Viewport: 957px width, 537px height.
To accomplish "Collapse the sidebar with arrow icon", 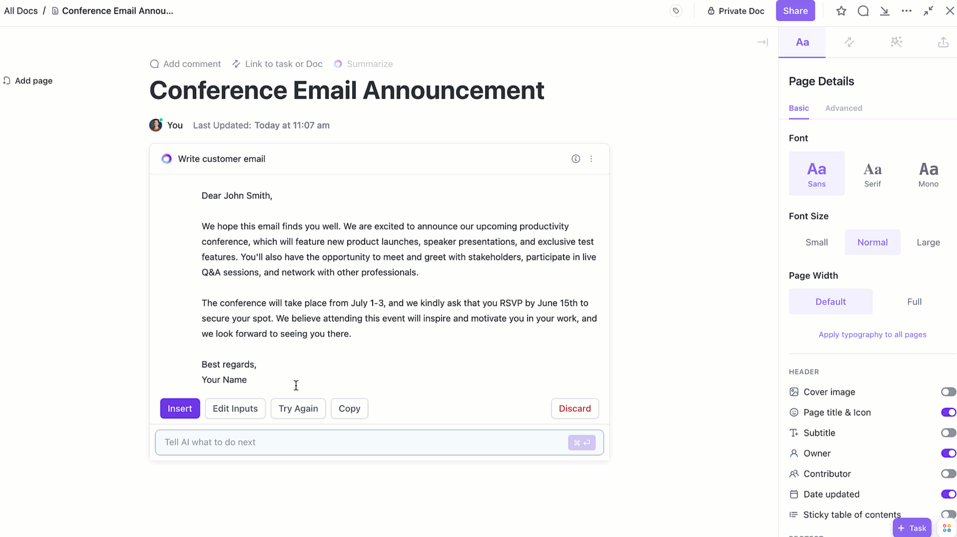I will pos(762,42).
